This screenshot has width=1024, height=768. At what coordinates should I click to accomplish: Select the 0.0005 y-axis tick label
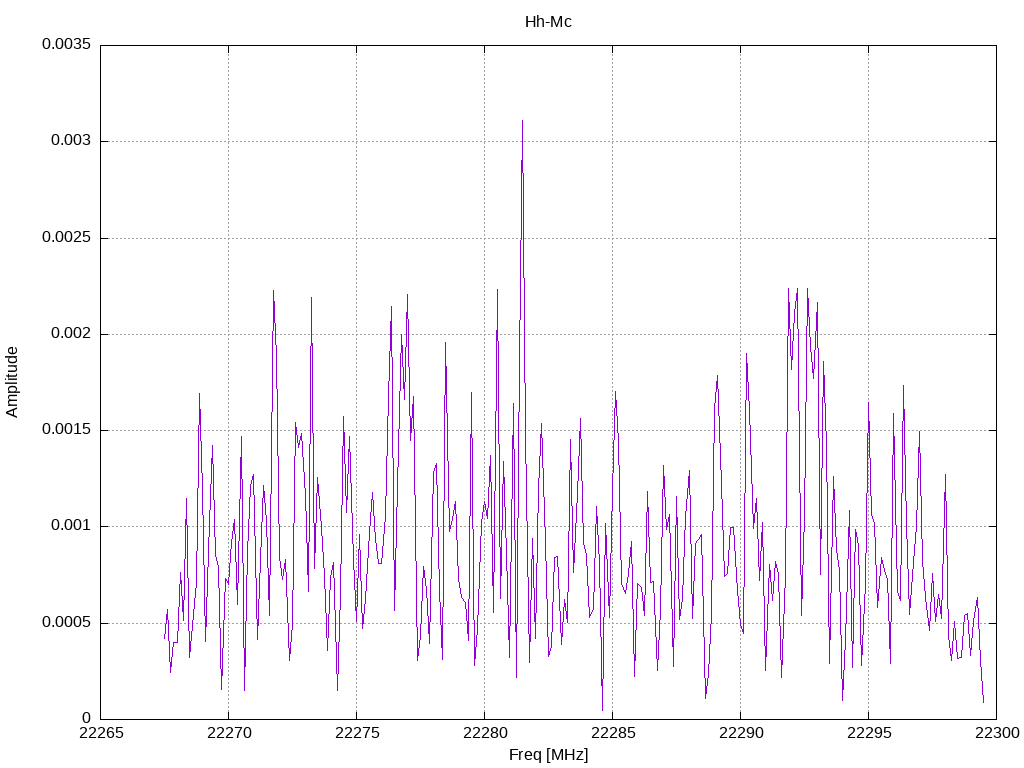[66, 622]
